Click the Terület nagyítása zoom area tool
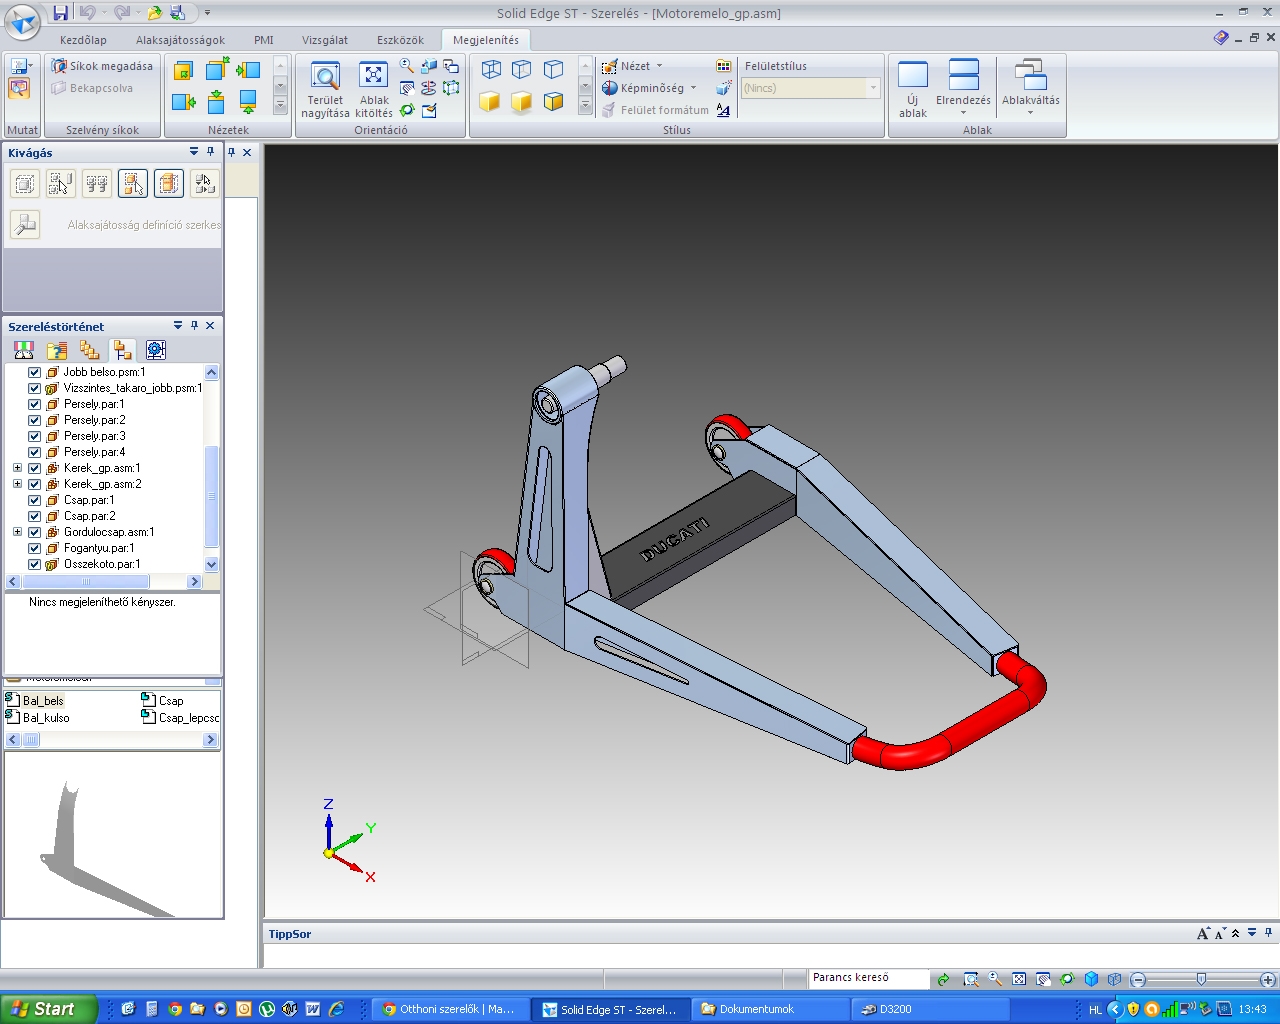 pos(325,90)
